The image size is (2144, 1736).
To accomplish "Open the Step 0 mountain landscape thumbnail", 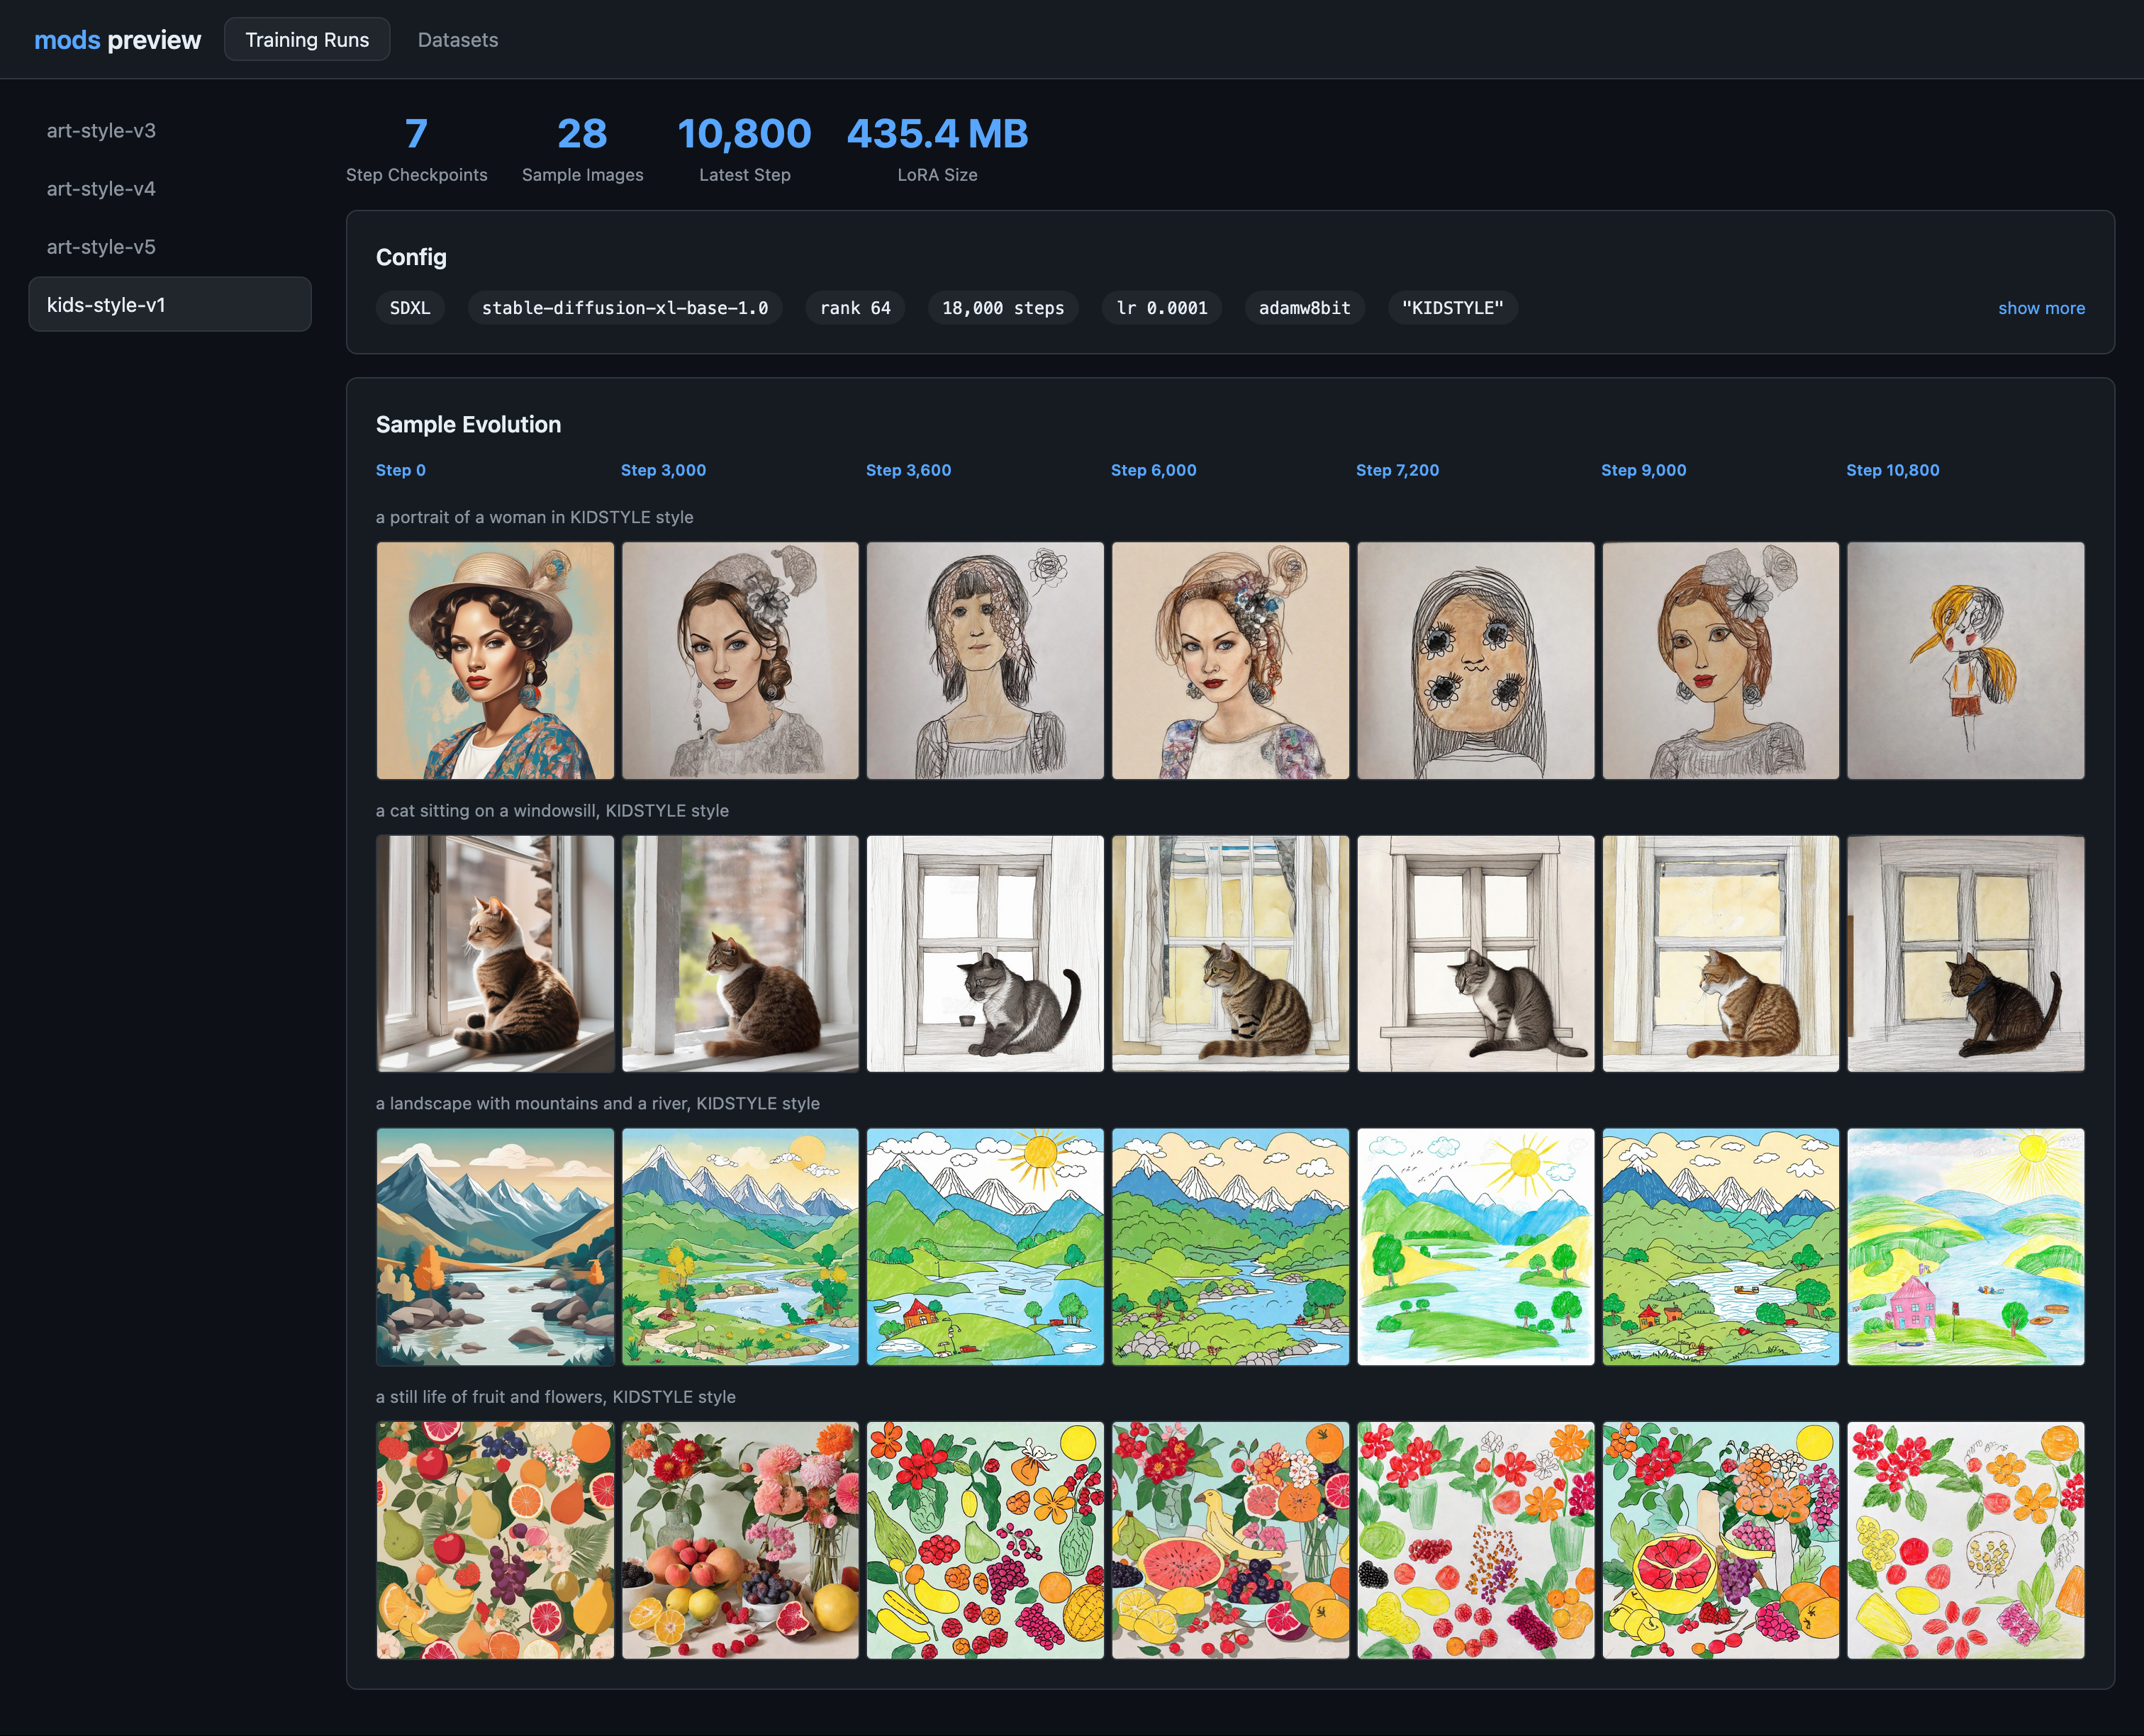I will [x=495, y=1246].
